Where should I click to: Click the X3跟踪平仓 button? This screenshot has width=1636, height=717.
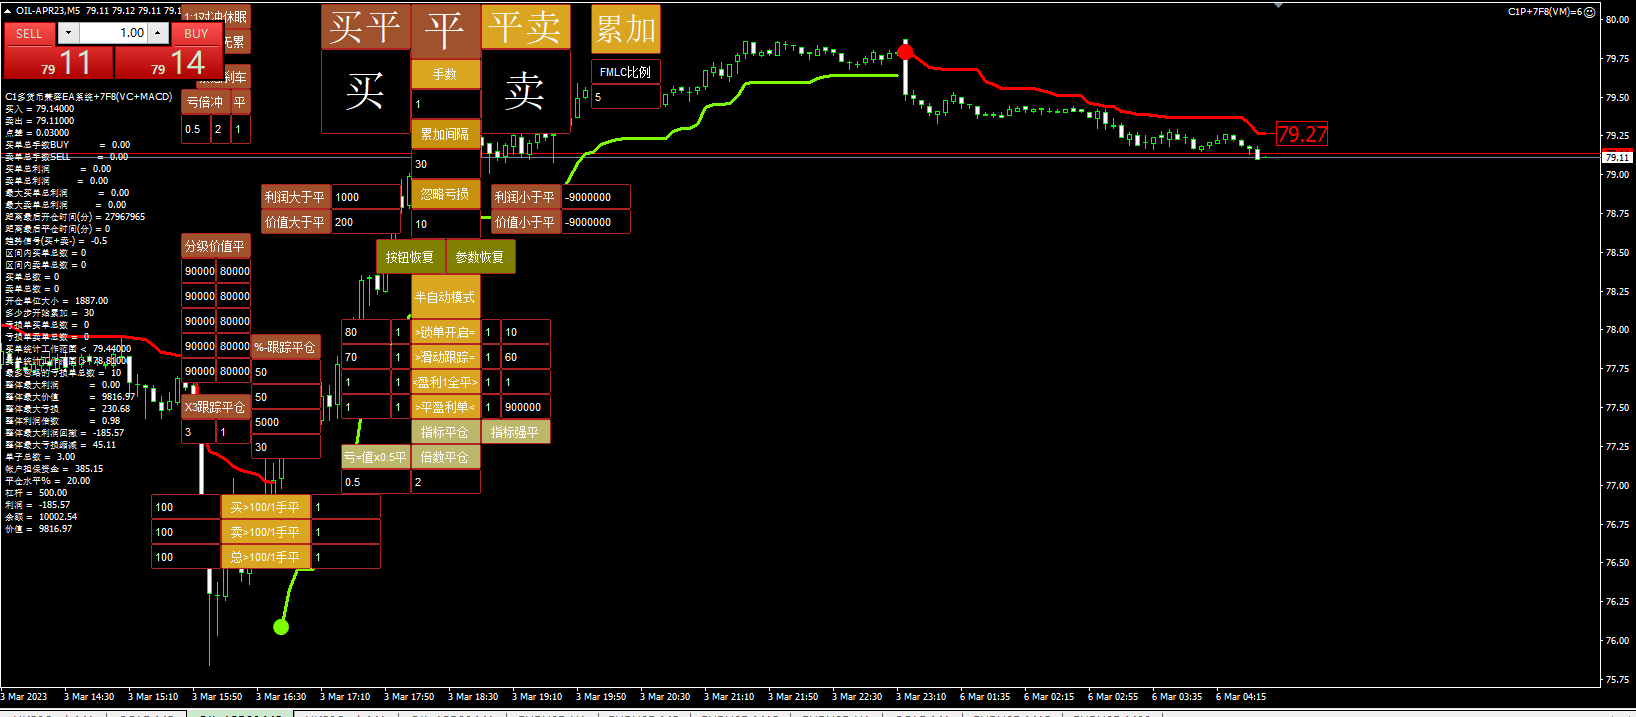pyautogui.click(x=216, y=407)
